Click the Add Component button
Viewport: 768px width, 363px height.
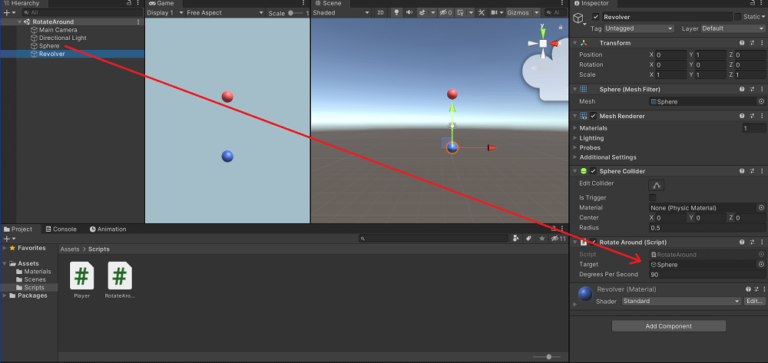[x=669, y=326]
